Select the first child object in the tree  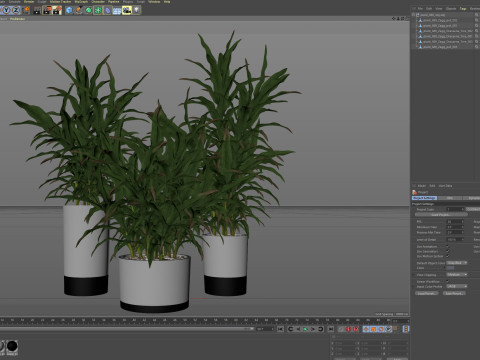(x=440, y=20)
